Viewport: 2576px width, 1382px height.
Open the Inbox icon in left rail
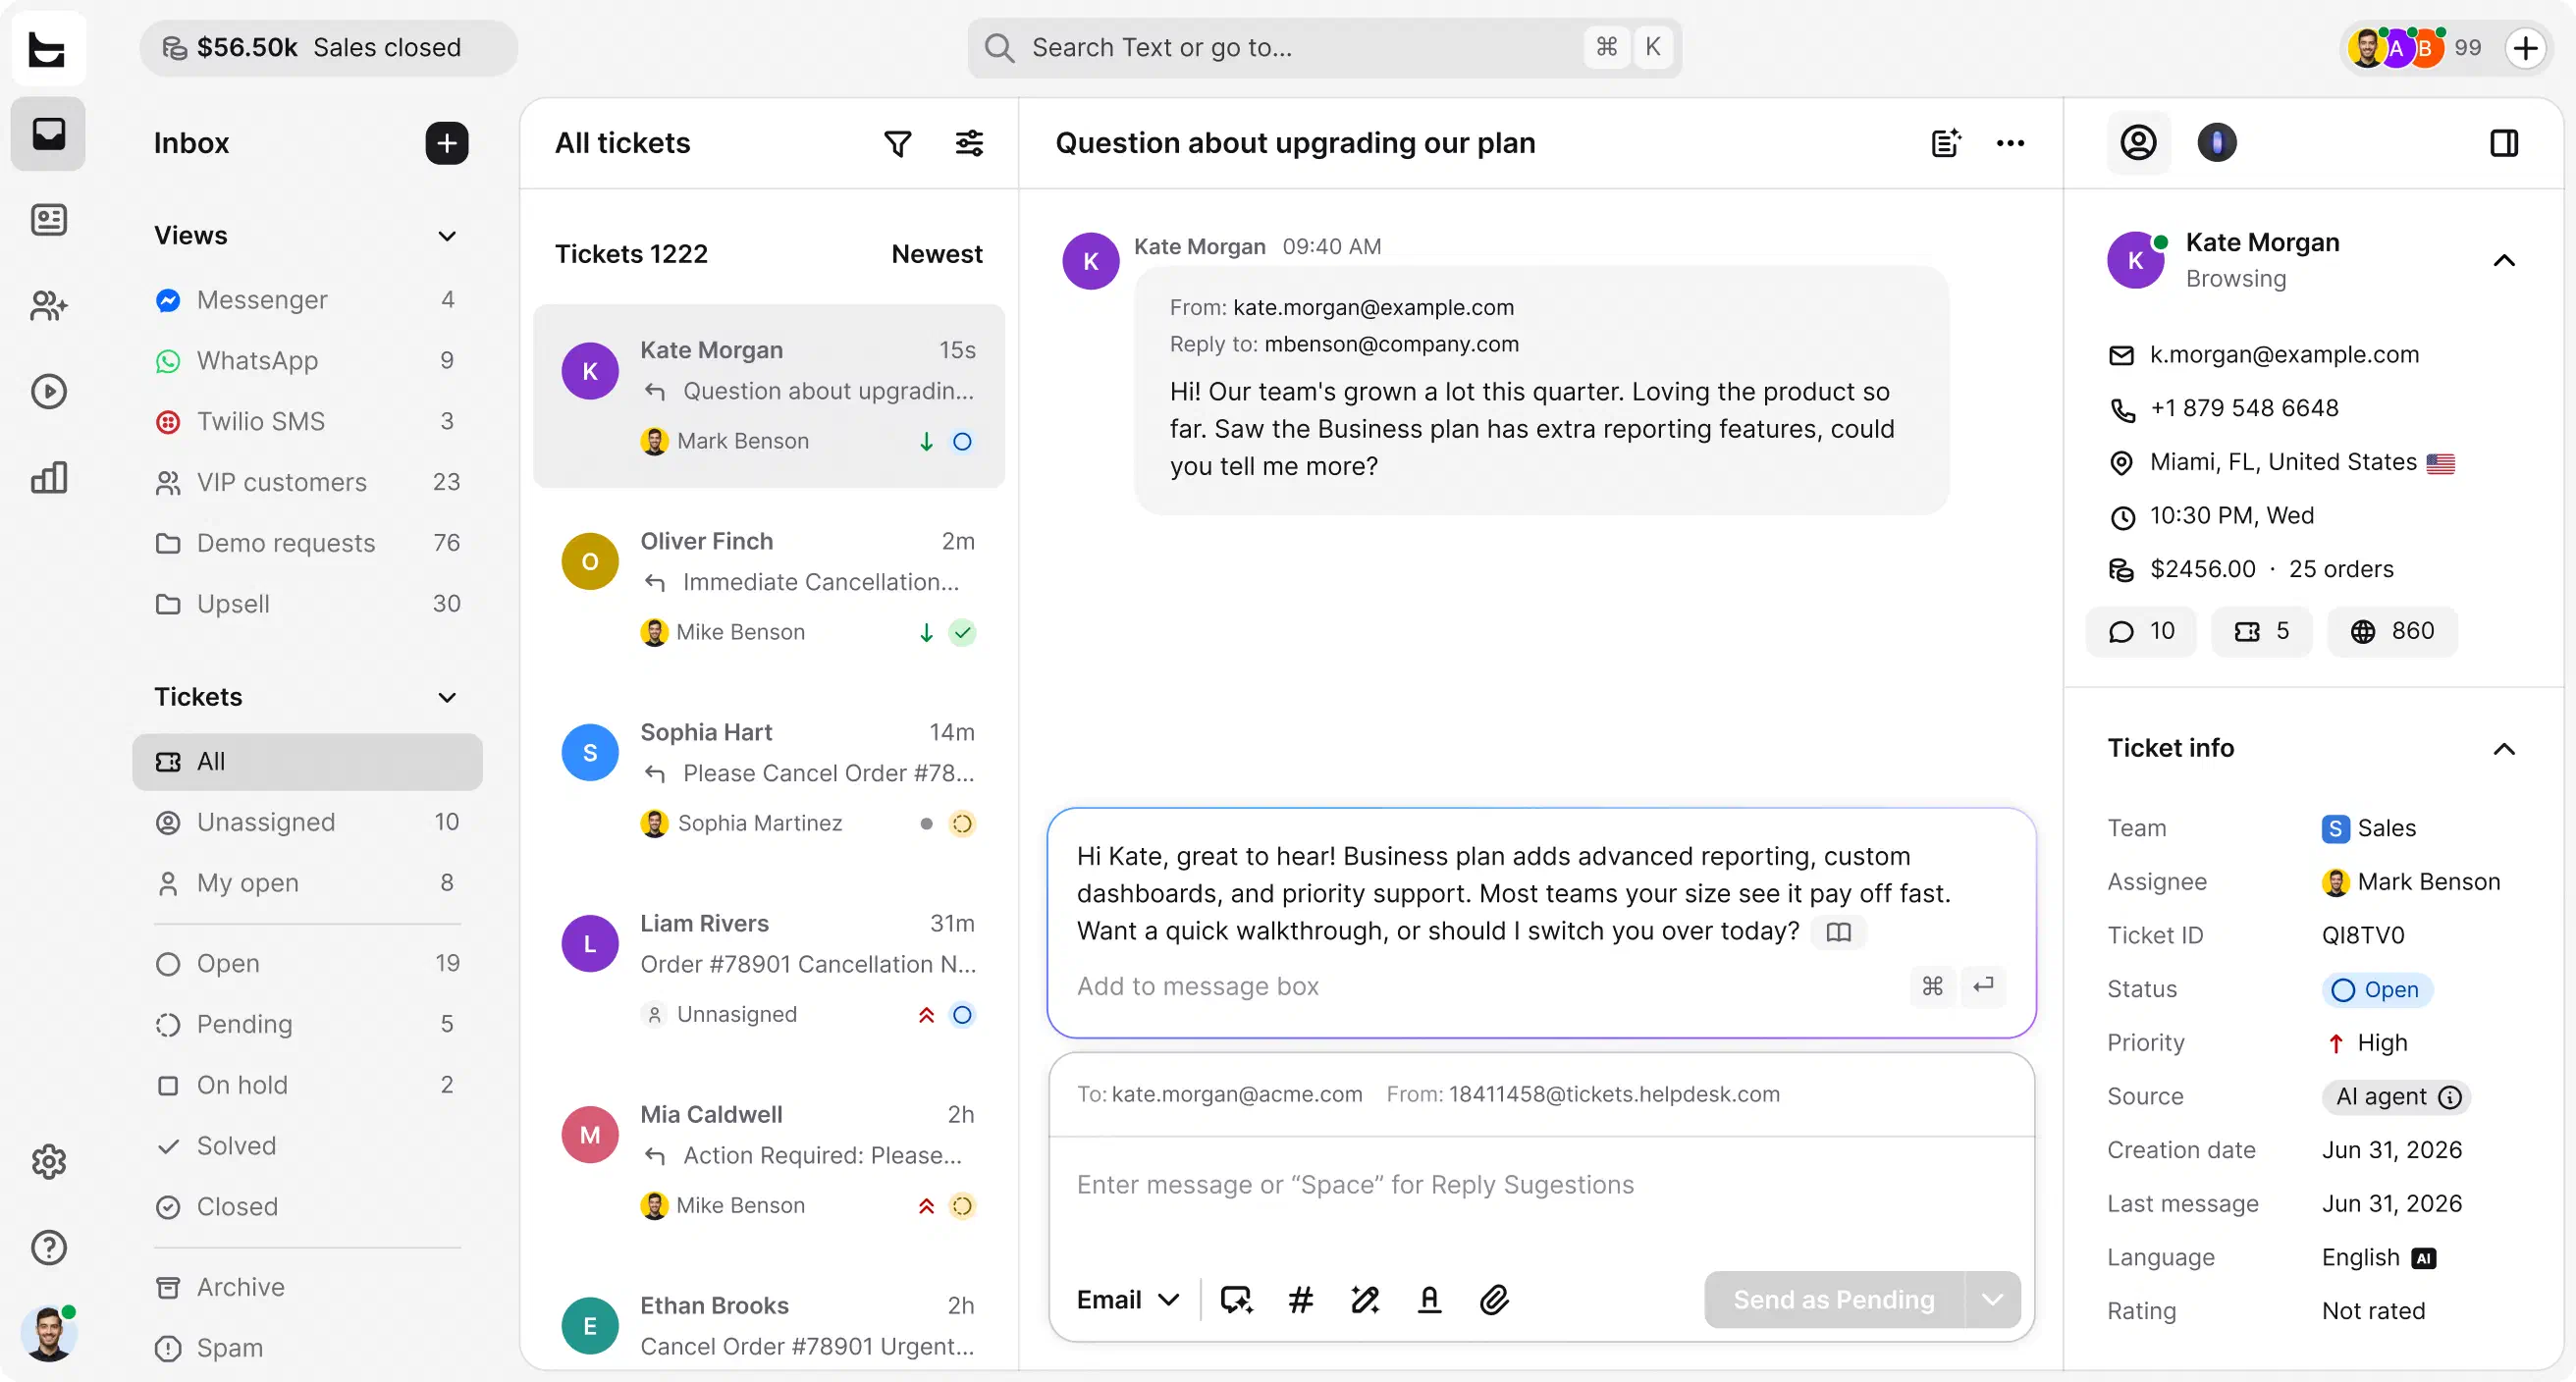click(48, 134)
